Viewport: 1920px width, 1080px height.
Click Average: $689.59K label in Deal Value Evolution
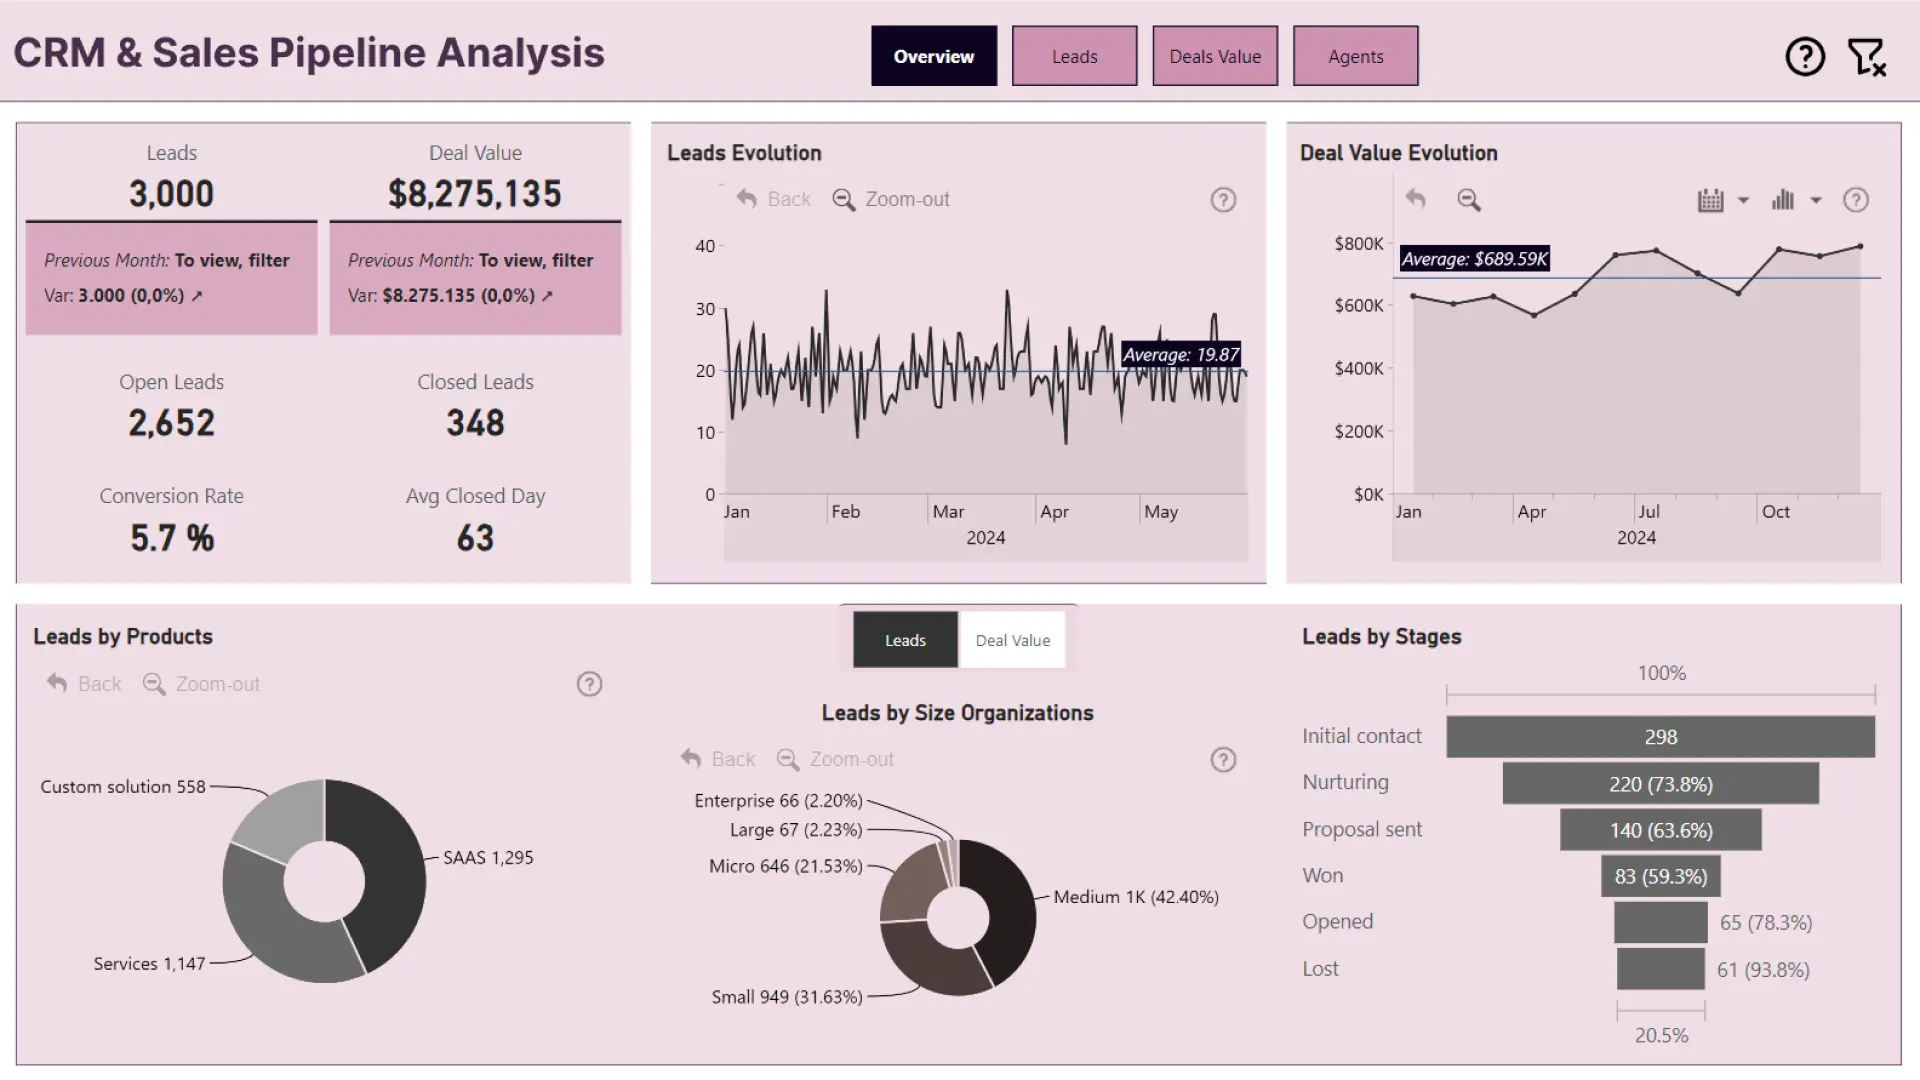point(1475,259)
